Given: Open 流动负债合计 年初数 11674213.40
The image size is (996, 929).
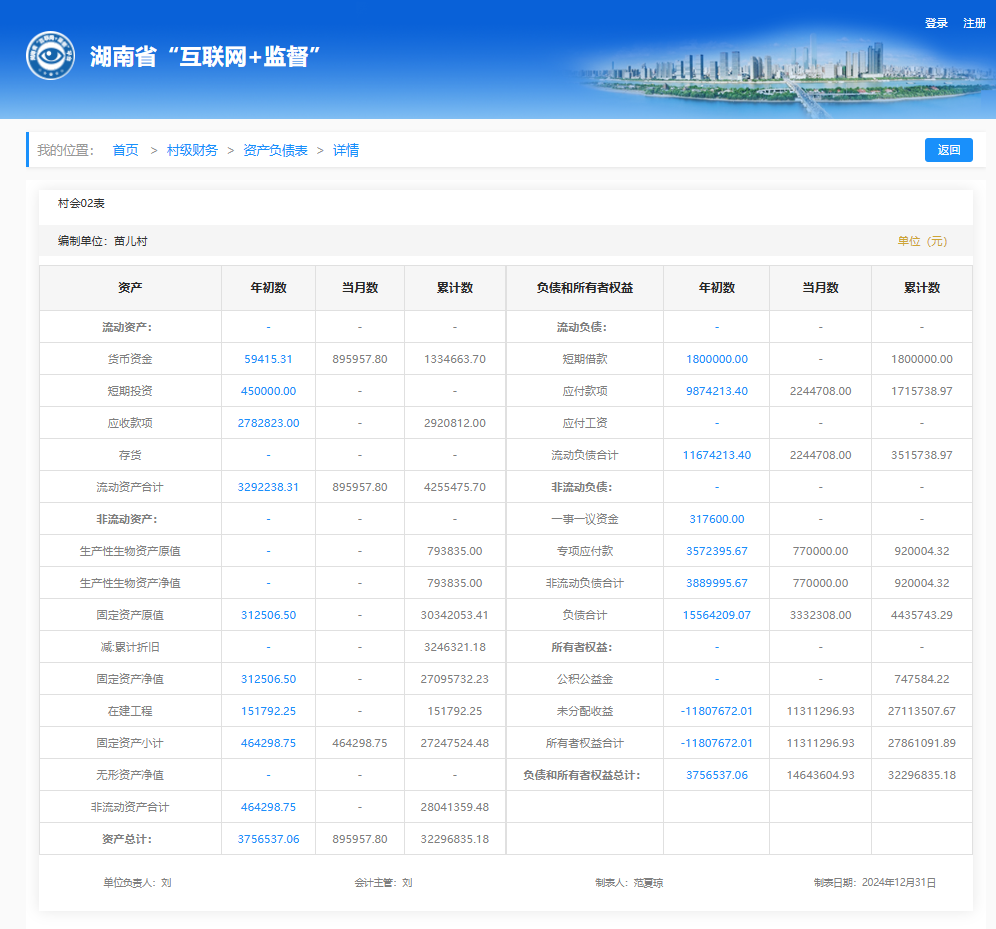Looking at the screenshot, I should 717,455.
